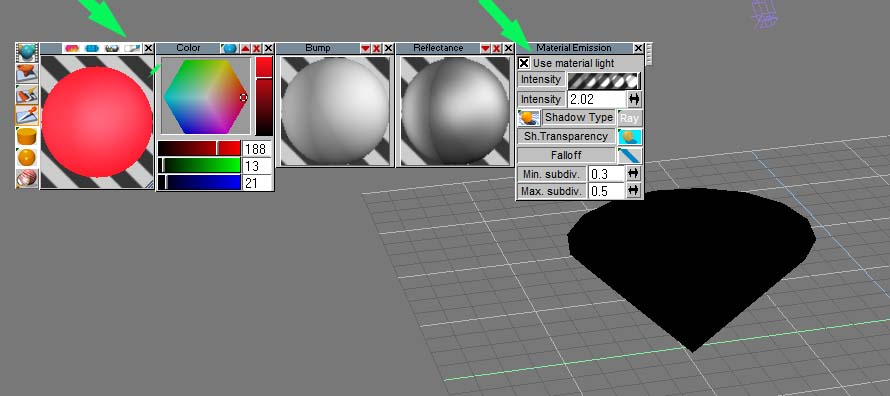This screenshot has height=396, width=890.
Task: Click the Bump preview sphere
Action: [x=335, y=111]
